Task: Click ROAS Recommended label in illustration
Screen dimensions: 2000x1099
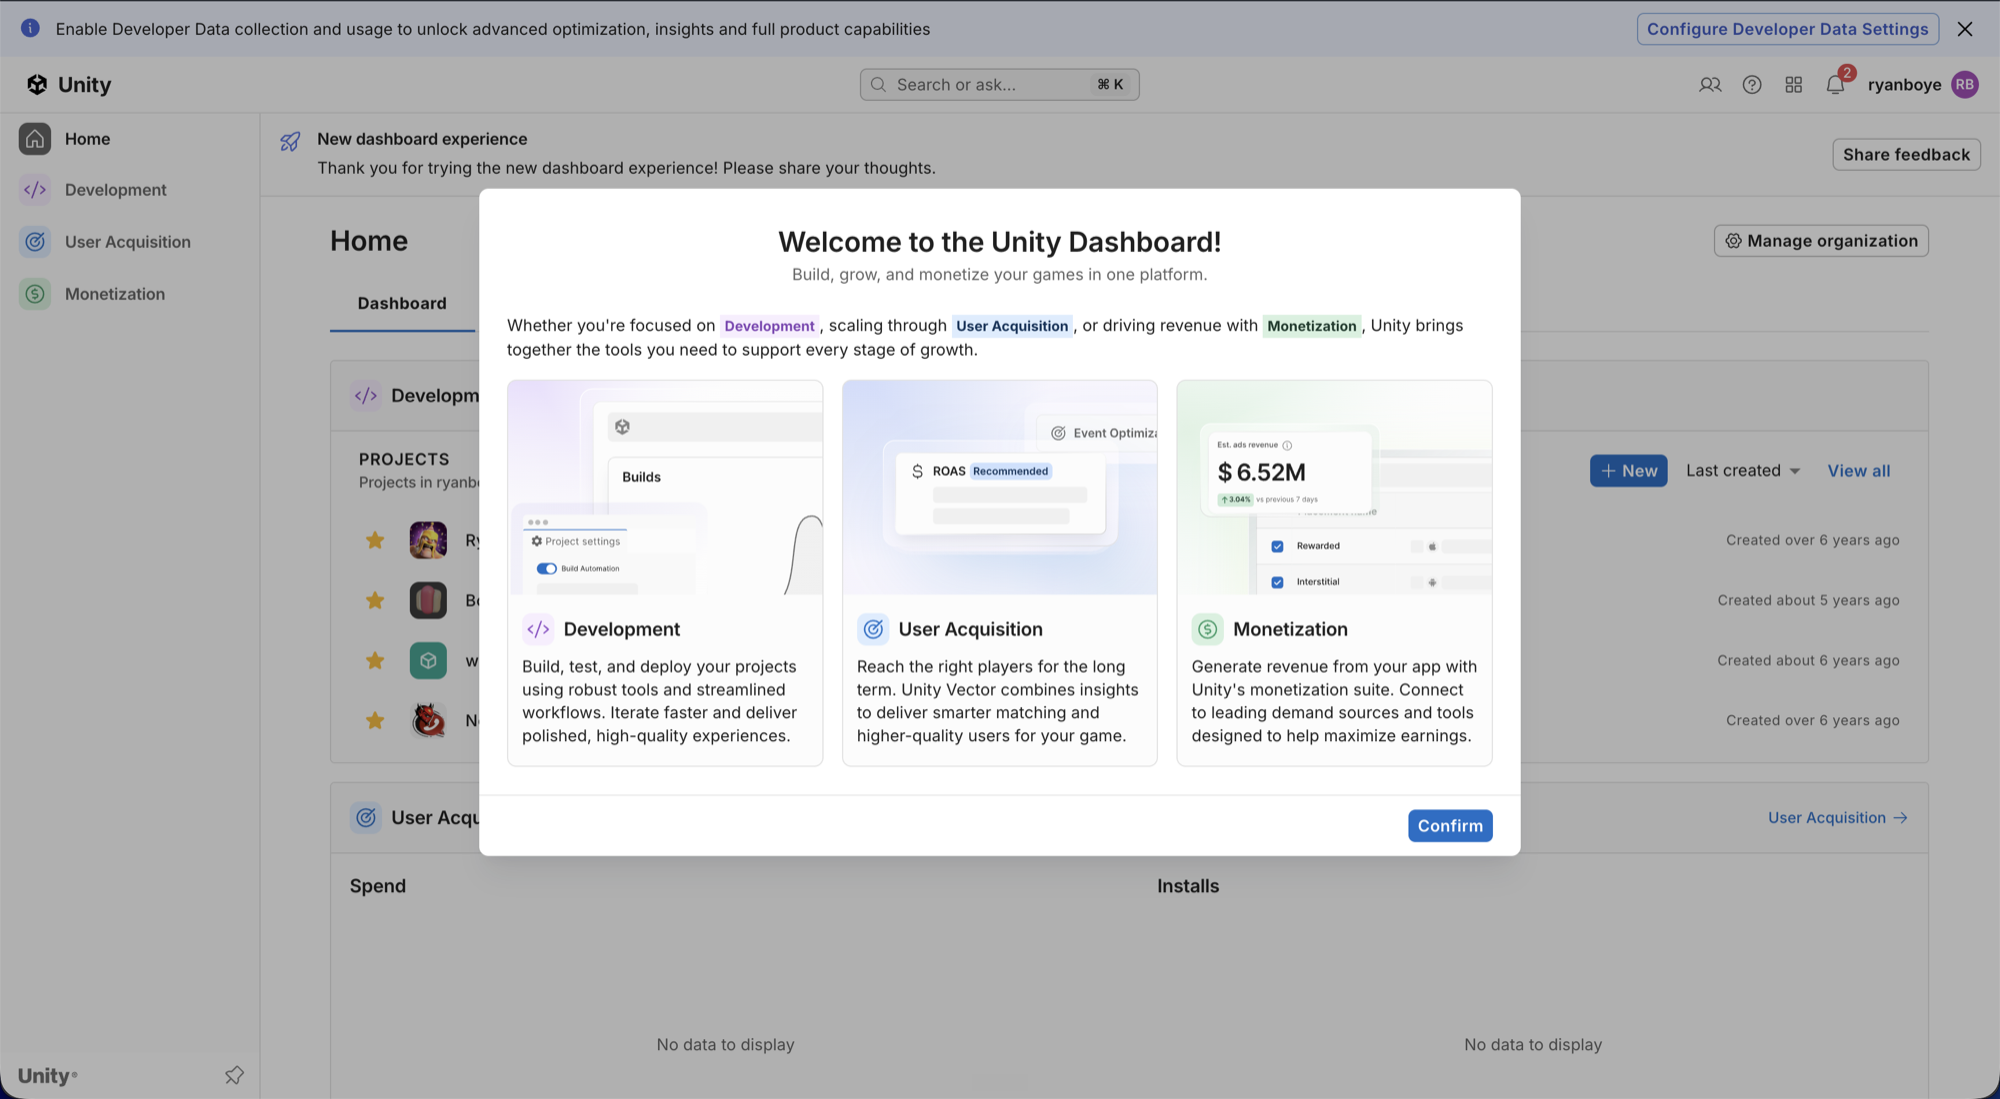Action: pos(991,471)
